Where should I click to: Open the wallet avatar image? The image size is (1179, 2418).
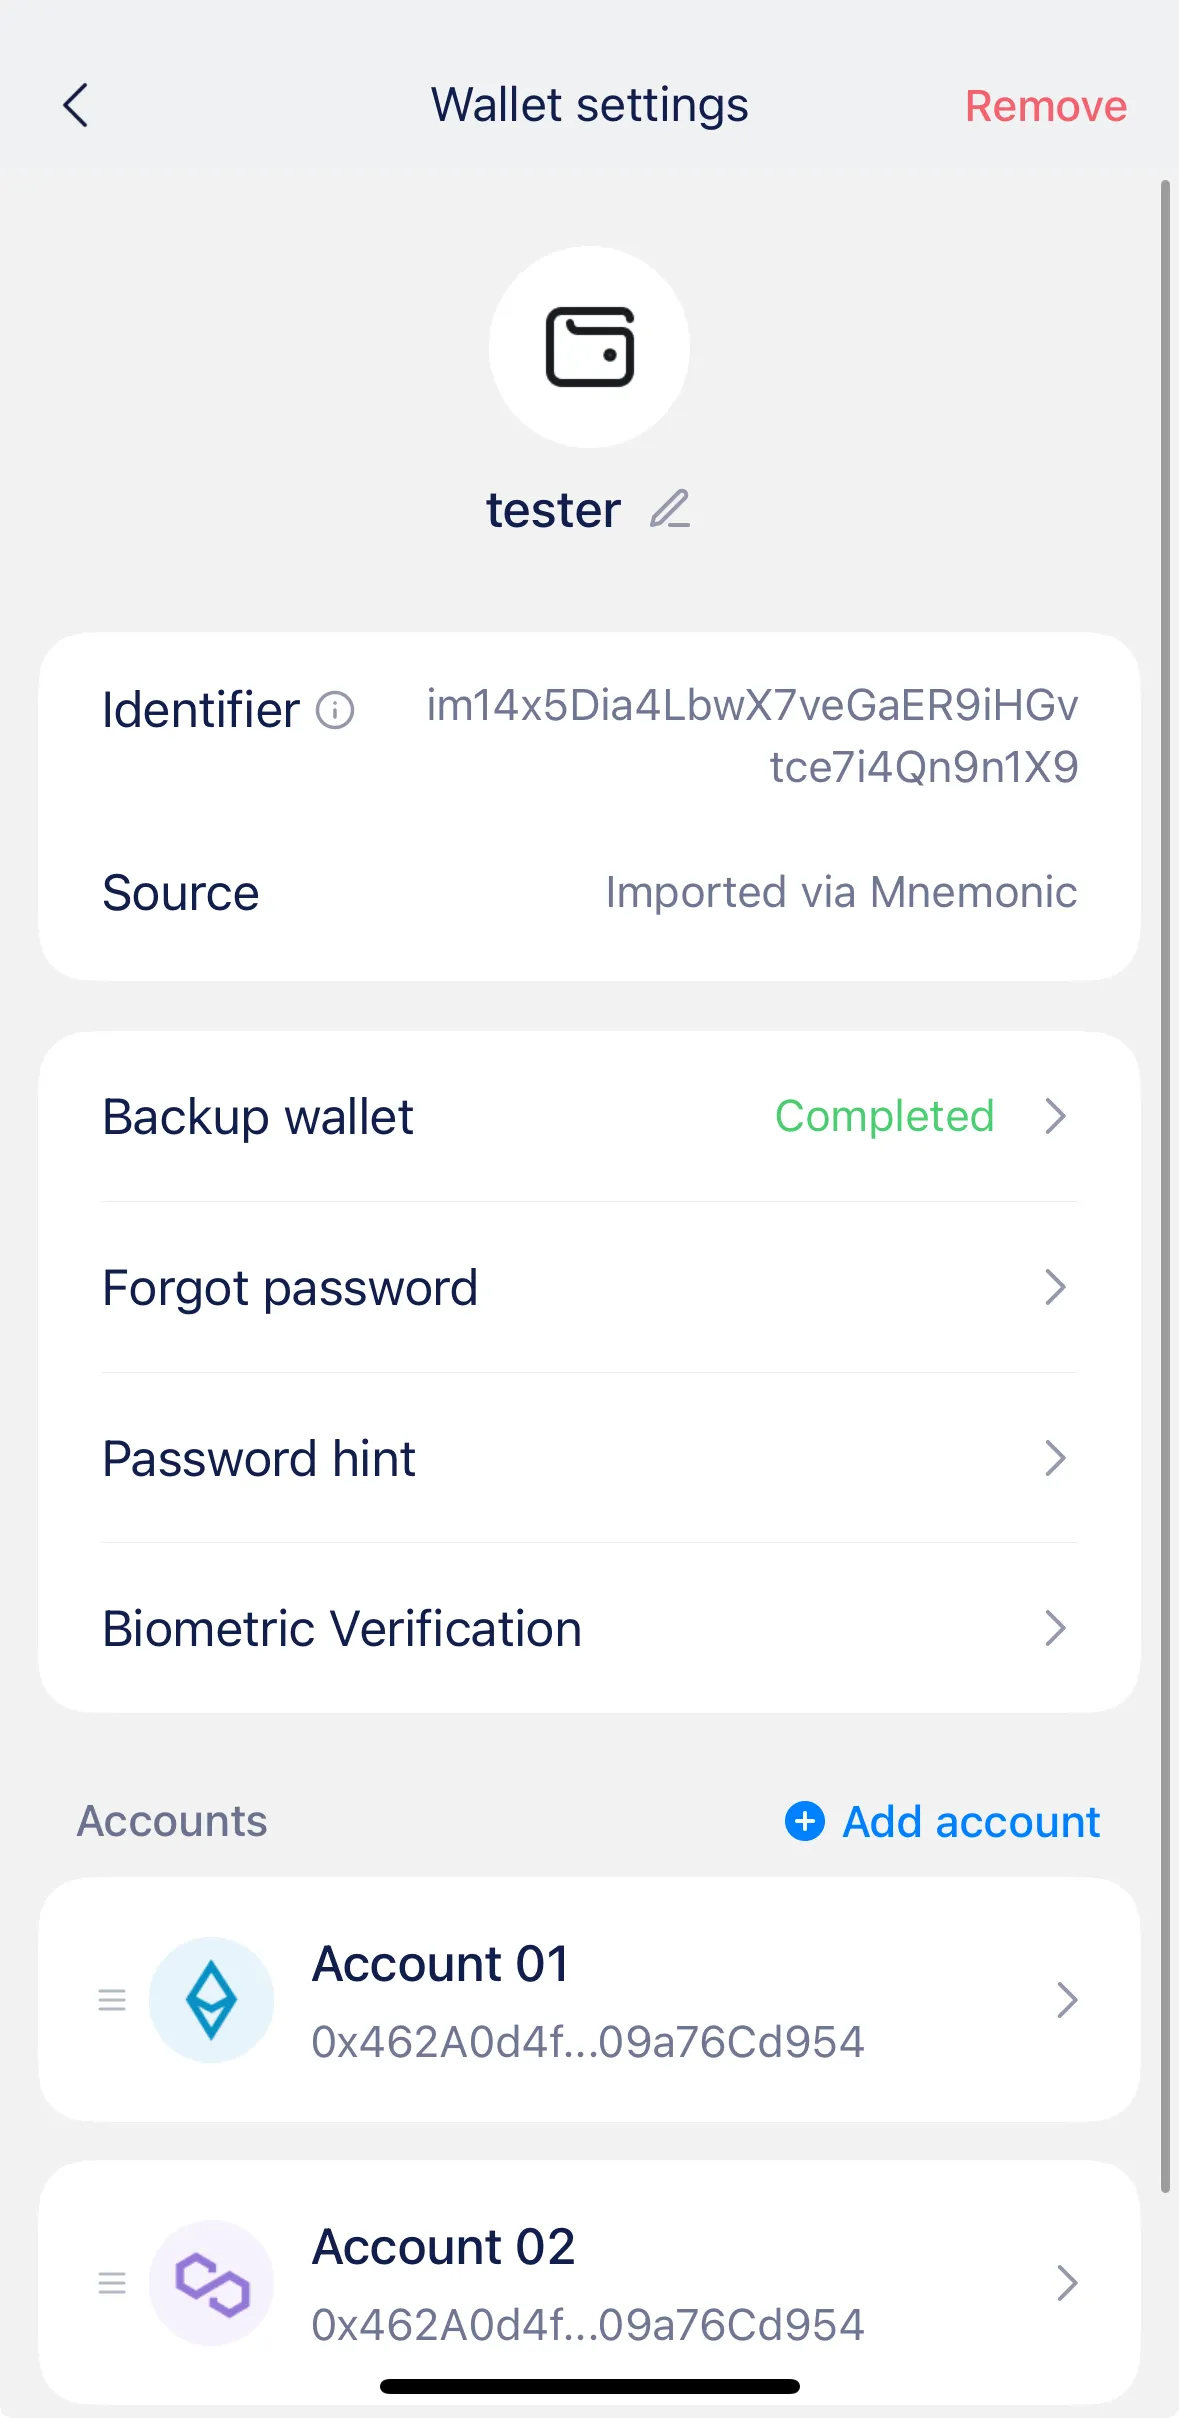(x=589, y=345)
